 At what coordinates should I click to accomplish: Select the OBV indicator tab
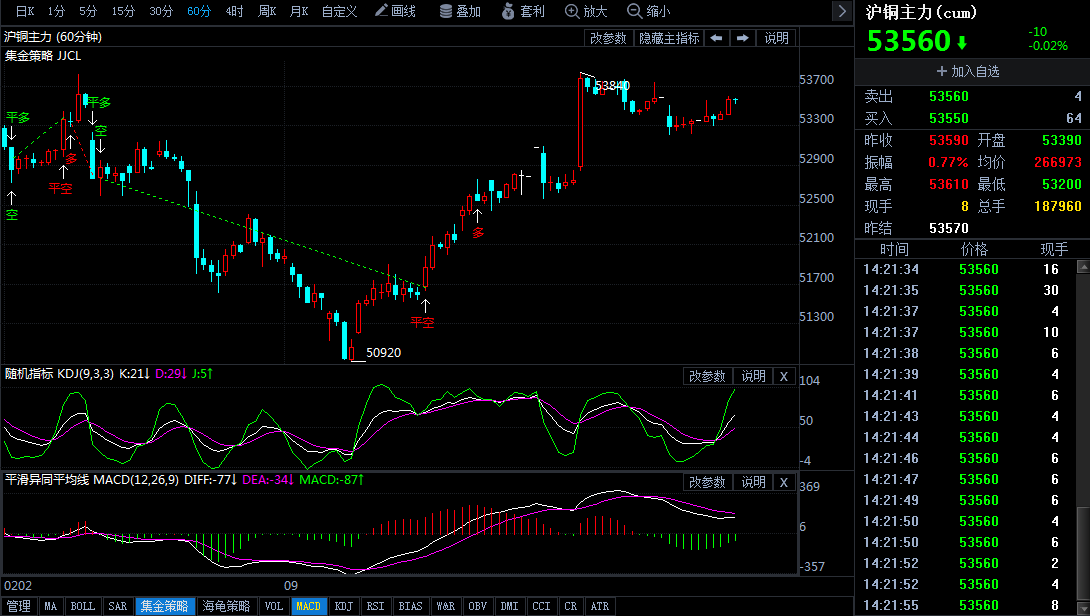pyautogui.click(x=478, y=606)
